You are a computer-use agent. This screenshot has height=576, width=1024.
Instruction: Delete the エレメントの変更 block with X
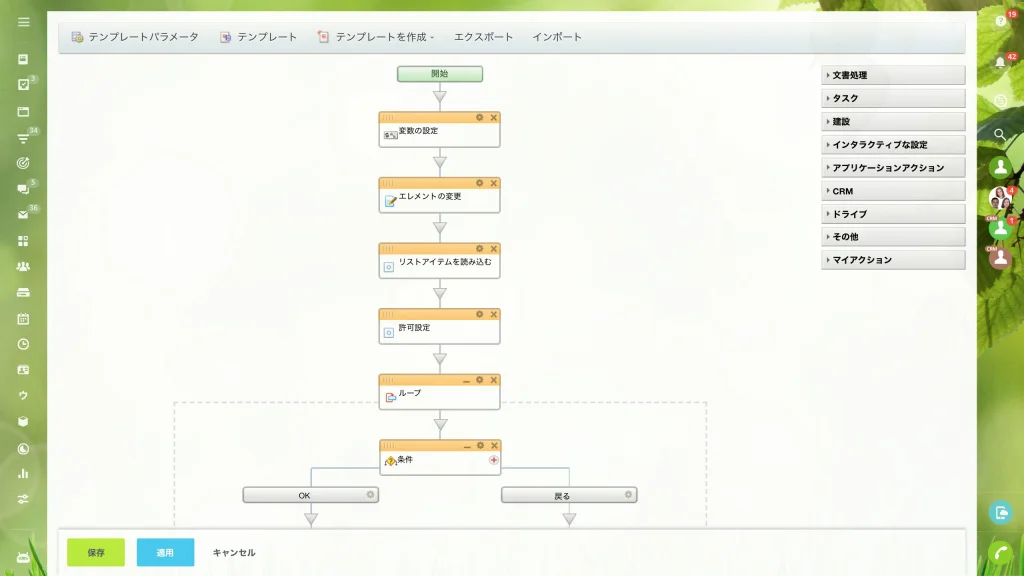494,184
